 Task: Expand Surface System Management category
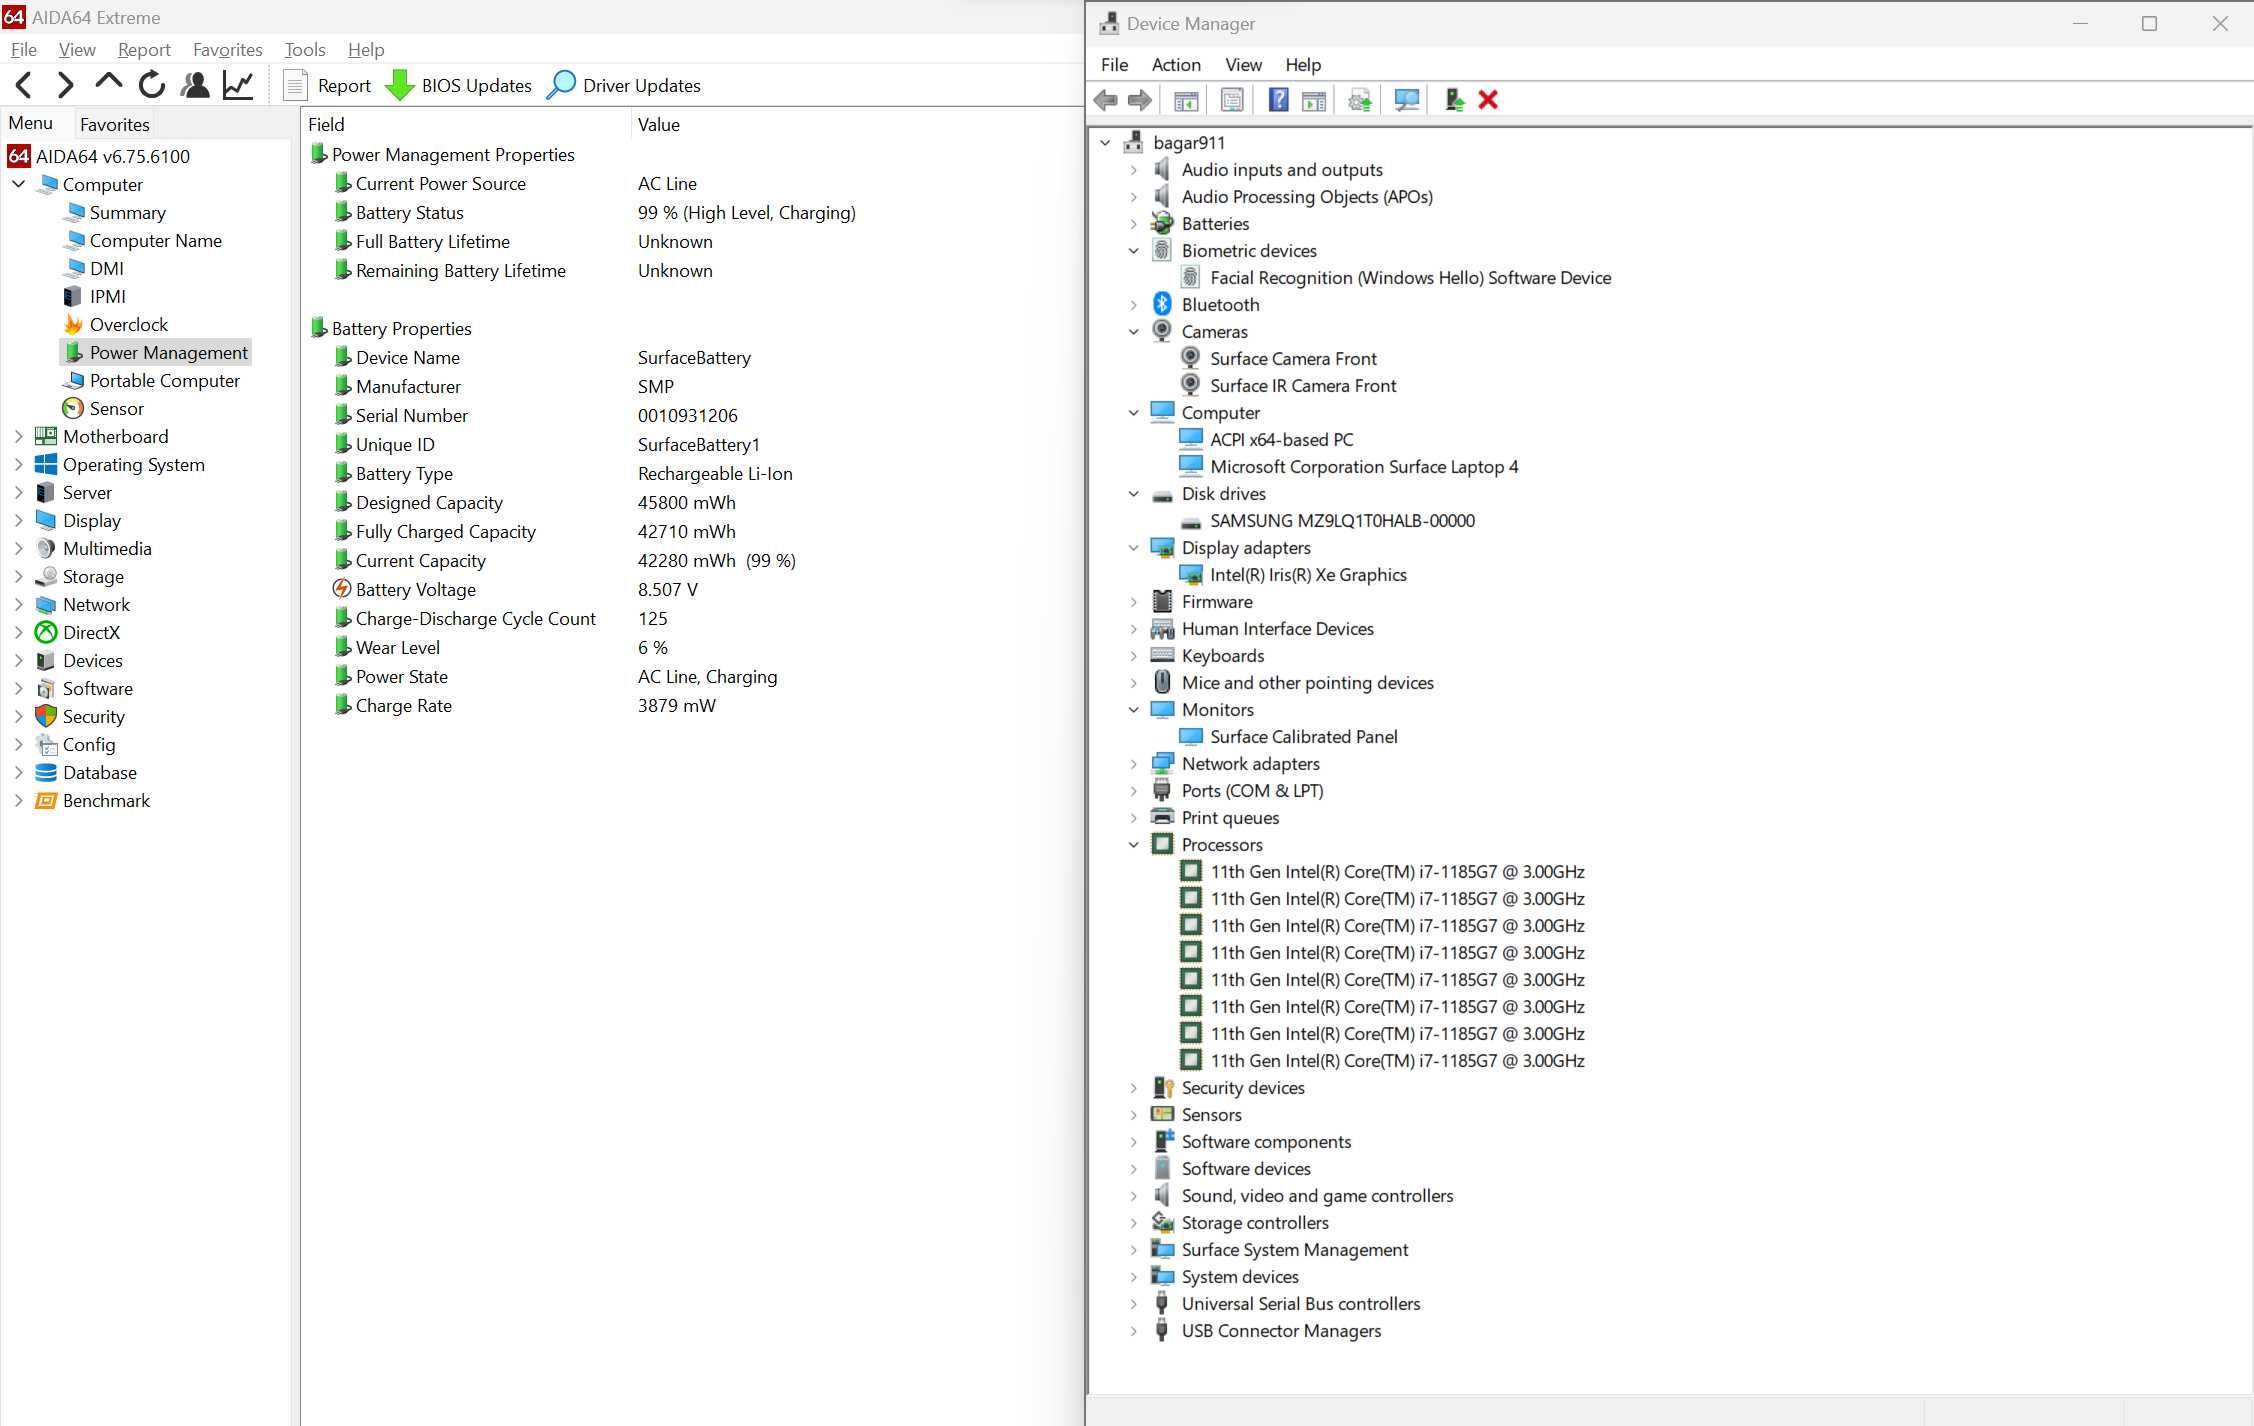pyautogui.click(x=1133, y=1250)
